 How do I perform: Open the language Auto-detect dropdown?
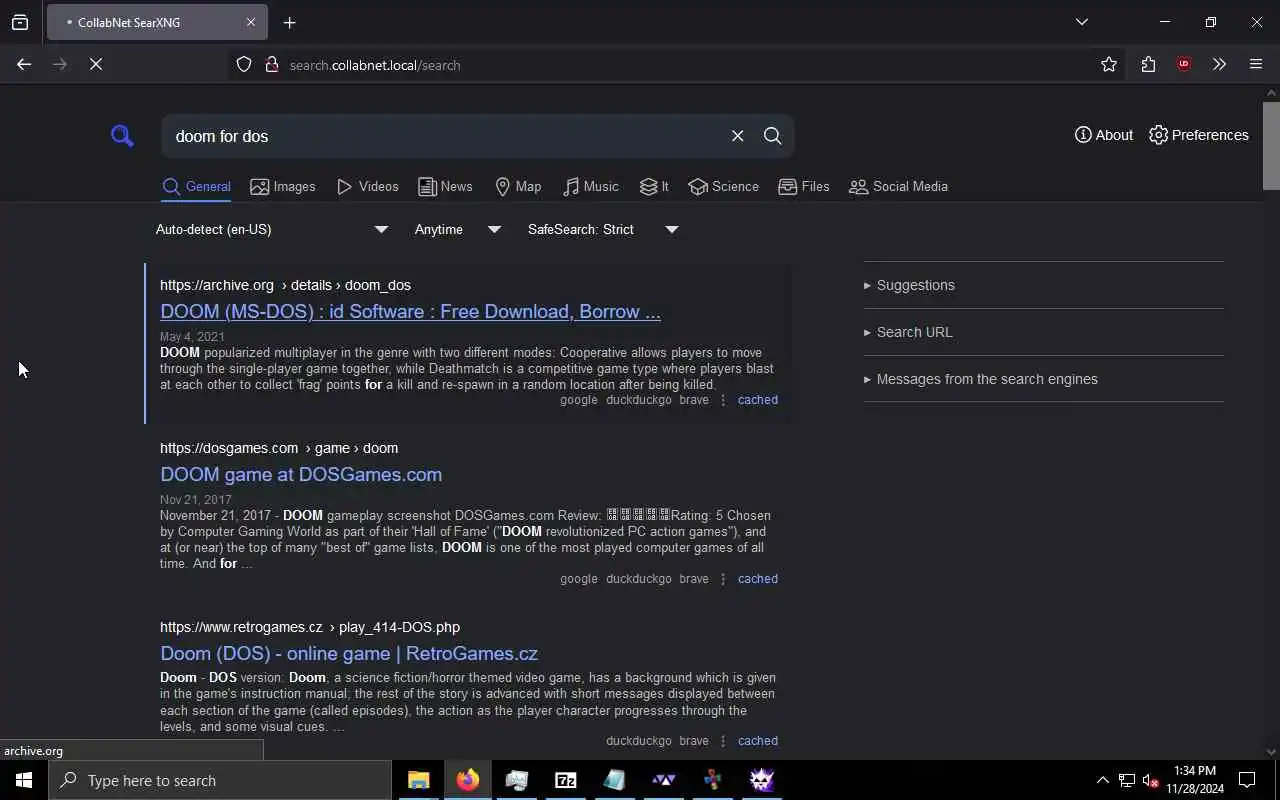tap(271, 229)
